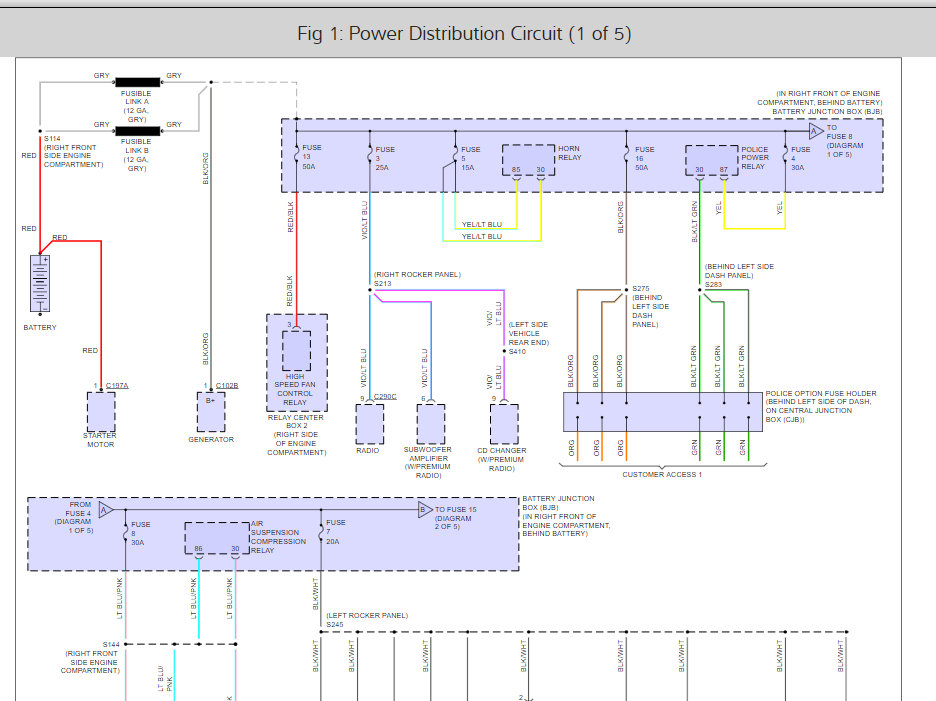
Task: Click terminal 85 on the Horn Relay
Action: 516,170
